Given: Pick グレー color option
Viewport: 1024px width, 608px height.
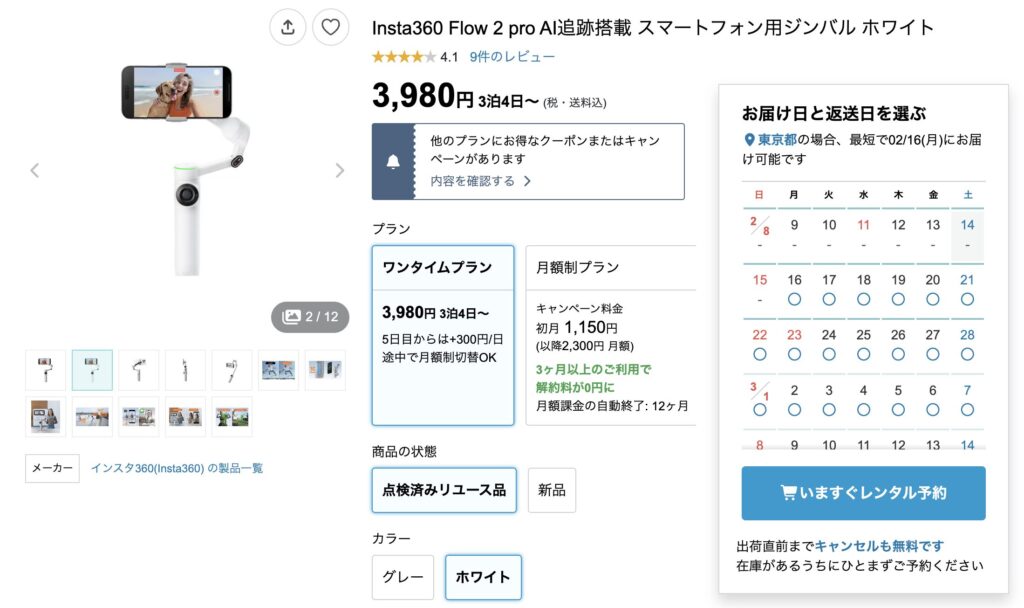Looking at the screenshot, I should (403, 577).
